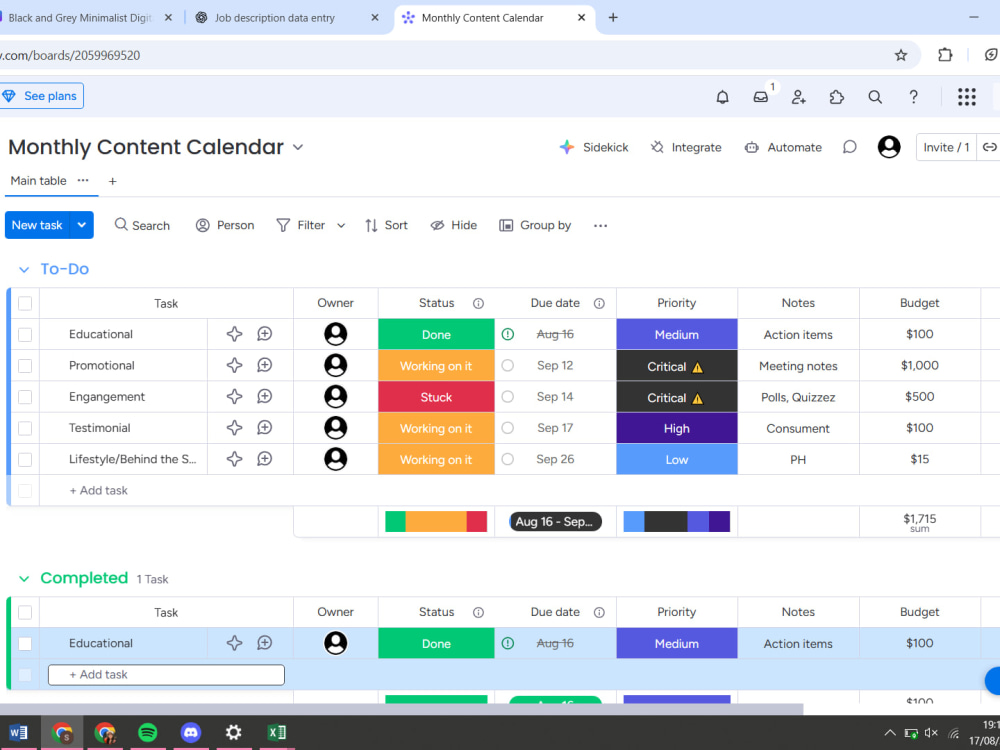The width and height of the screenshot is (1000, 750).
Task: Change the Low priority on Lifestyle row
Action: (x=677, y=459)
